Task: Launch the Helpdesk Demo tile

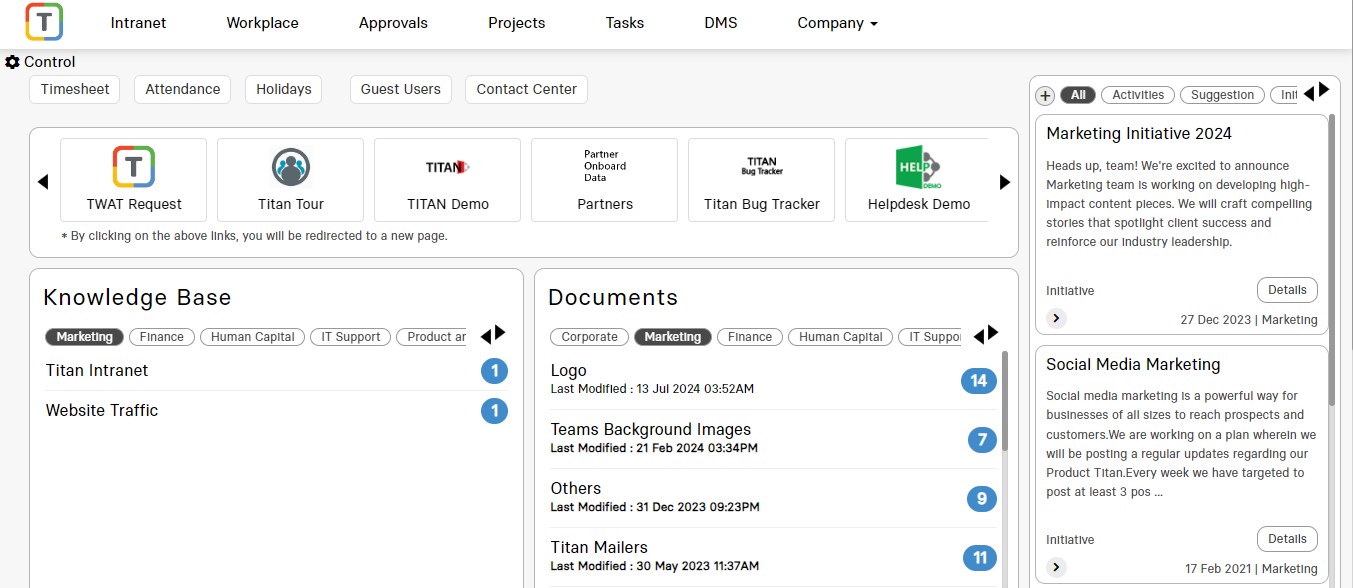Action: (x=918, y=180)
